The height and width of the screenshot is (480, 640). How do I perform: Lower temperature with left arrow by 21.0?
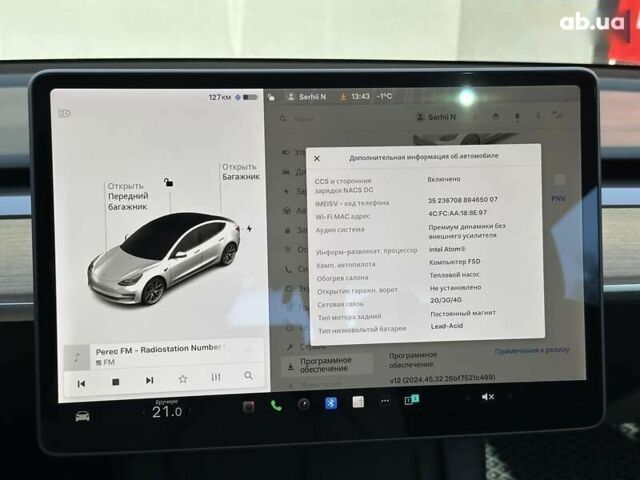point(143,413)
